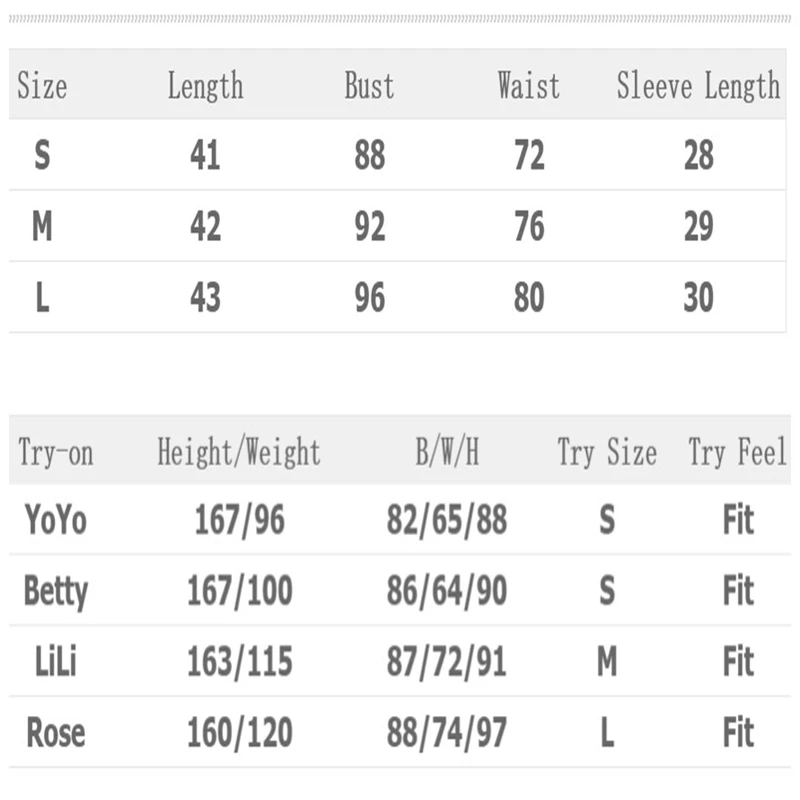Click the Waist value 80
The height and width of the screenshot is (800, 800).
528,298
